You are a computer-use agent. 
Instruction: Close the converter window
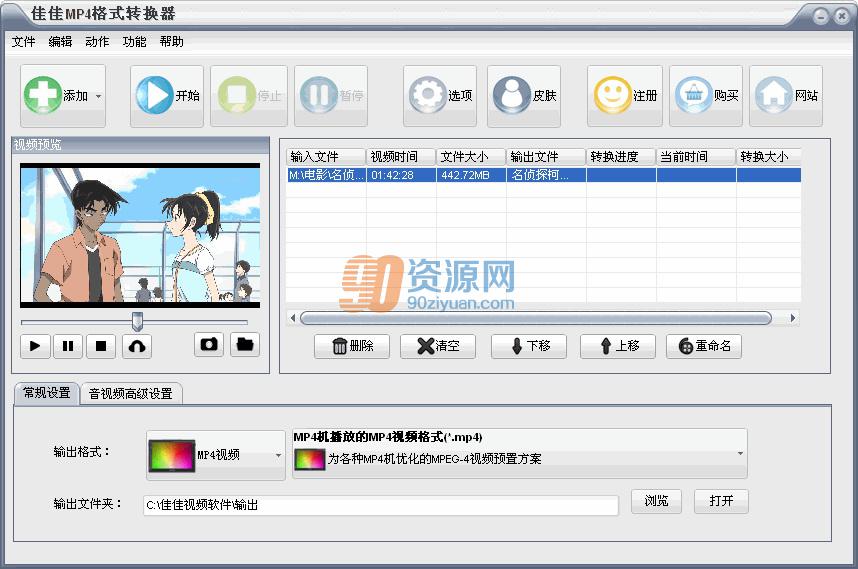[841, 16]
